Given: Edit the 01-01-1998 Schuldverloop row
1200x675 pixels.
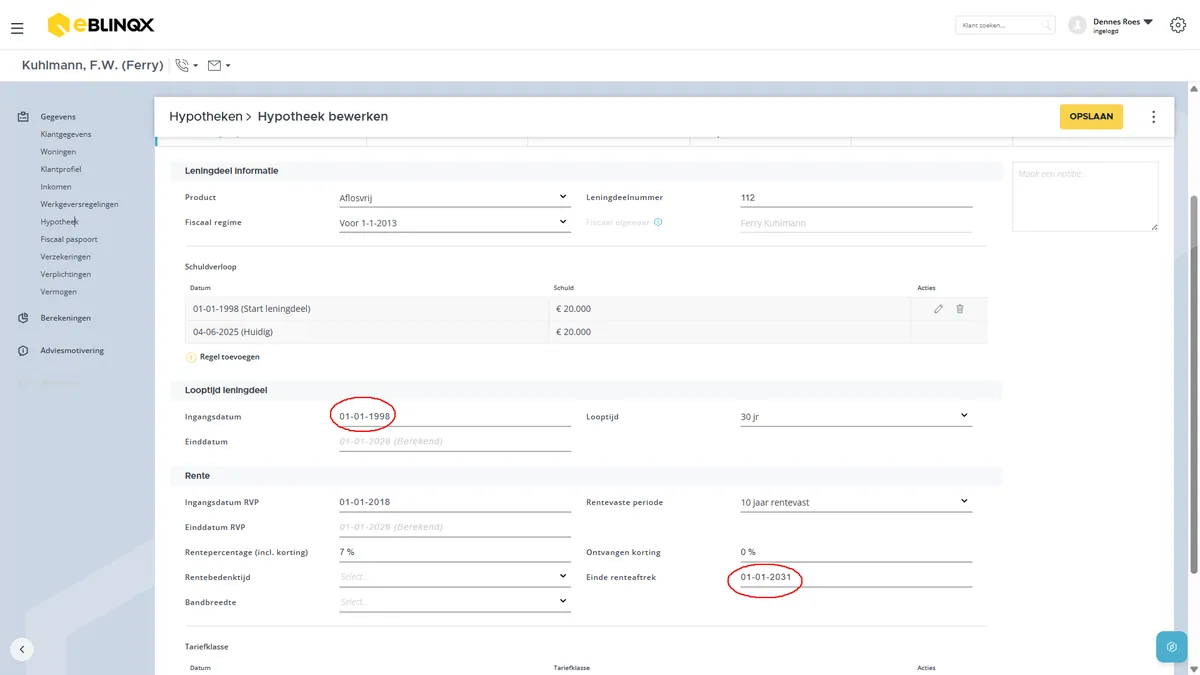Looking at the screenshot, I should 938,309.
